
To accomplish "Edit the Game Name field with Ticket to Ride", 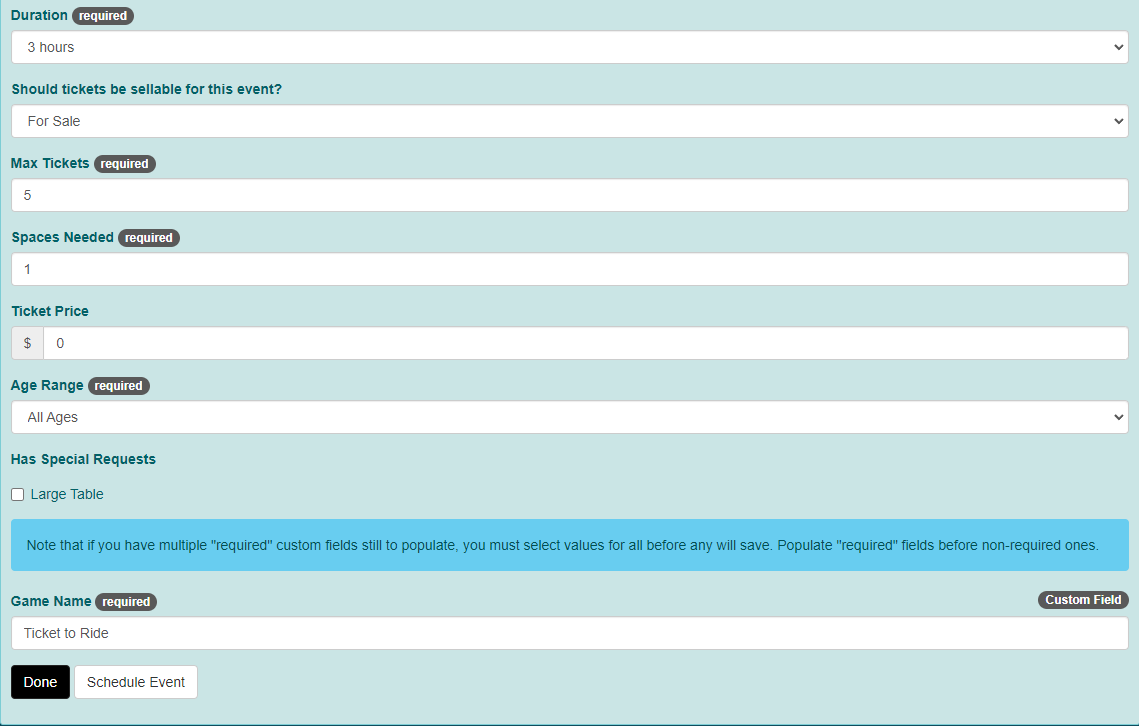I will click(x=570, y=633).
